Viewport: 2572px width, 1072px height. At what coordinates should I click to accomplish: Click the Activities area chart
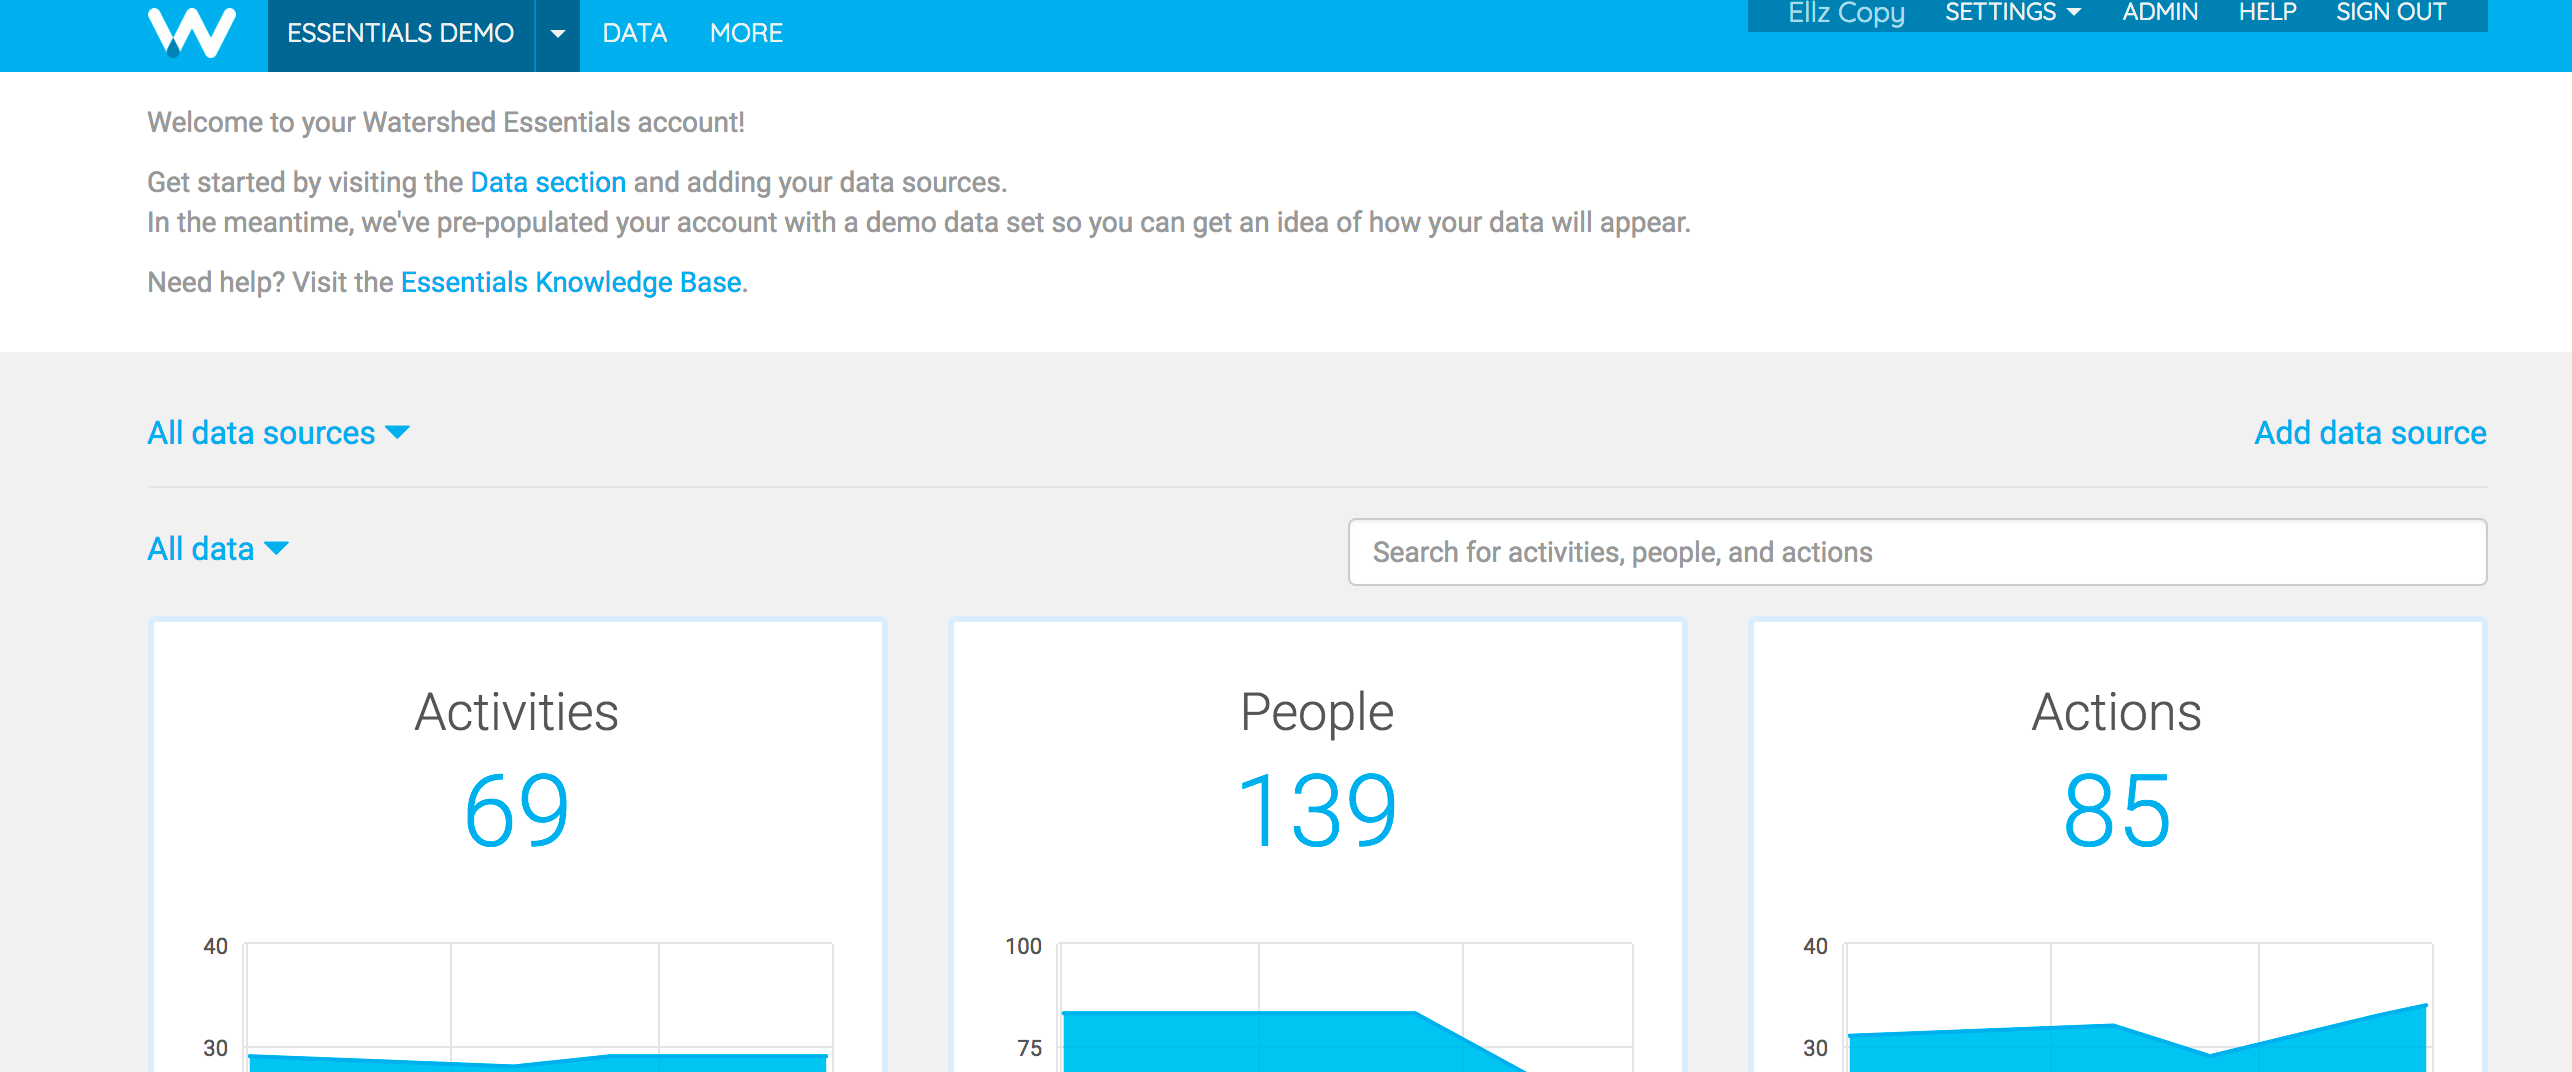(538, 1006)
